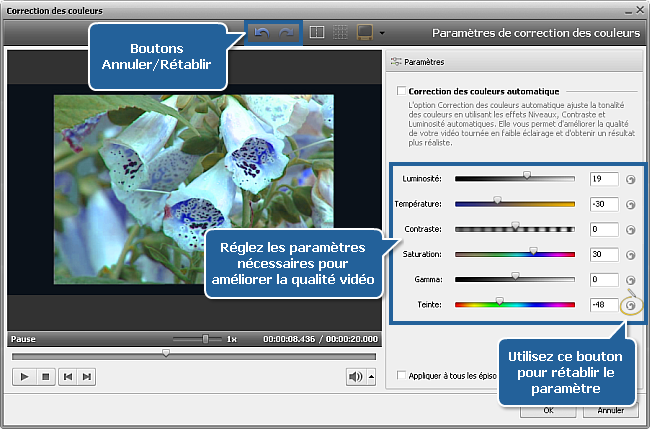Expand the volume level arrow
This screenshot has height=429, width=650.
(371, 377)
